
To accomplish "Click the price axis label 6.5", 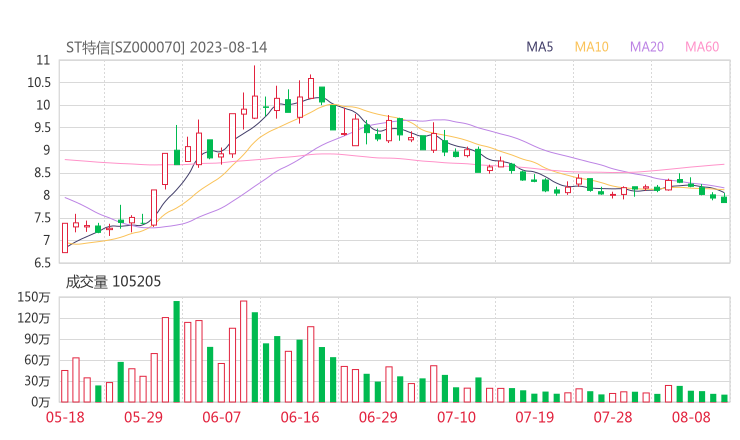I will [x=41, y=263].
